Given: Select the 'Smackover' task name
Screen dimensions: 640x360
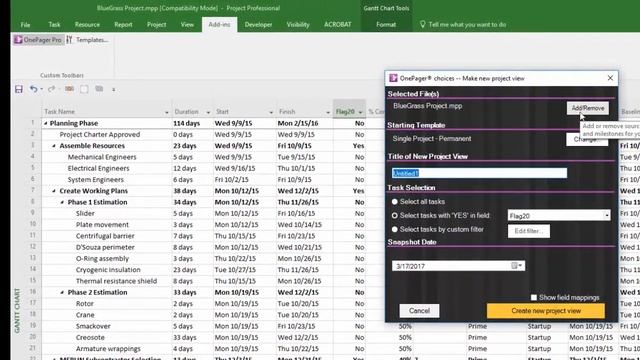Looking at the screenshot, I should (x=93, y=326).
